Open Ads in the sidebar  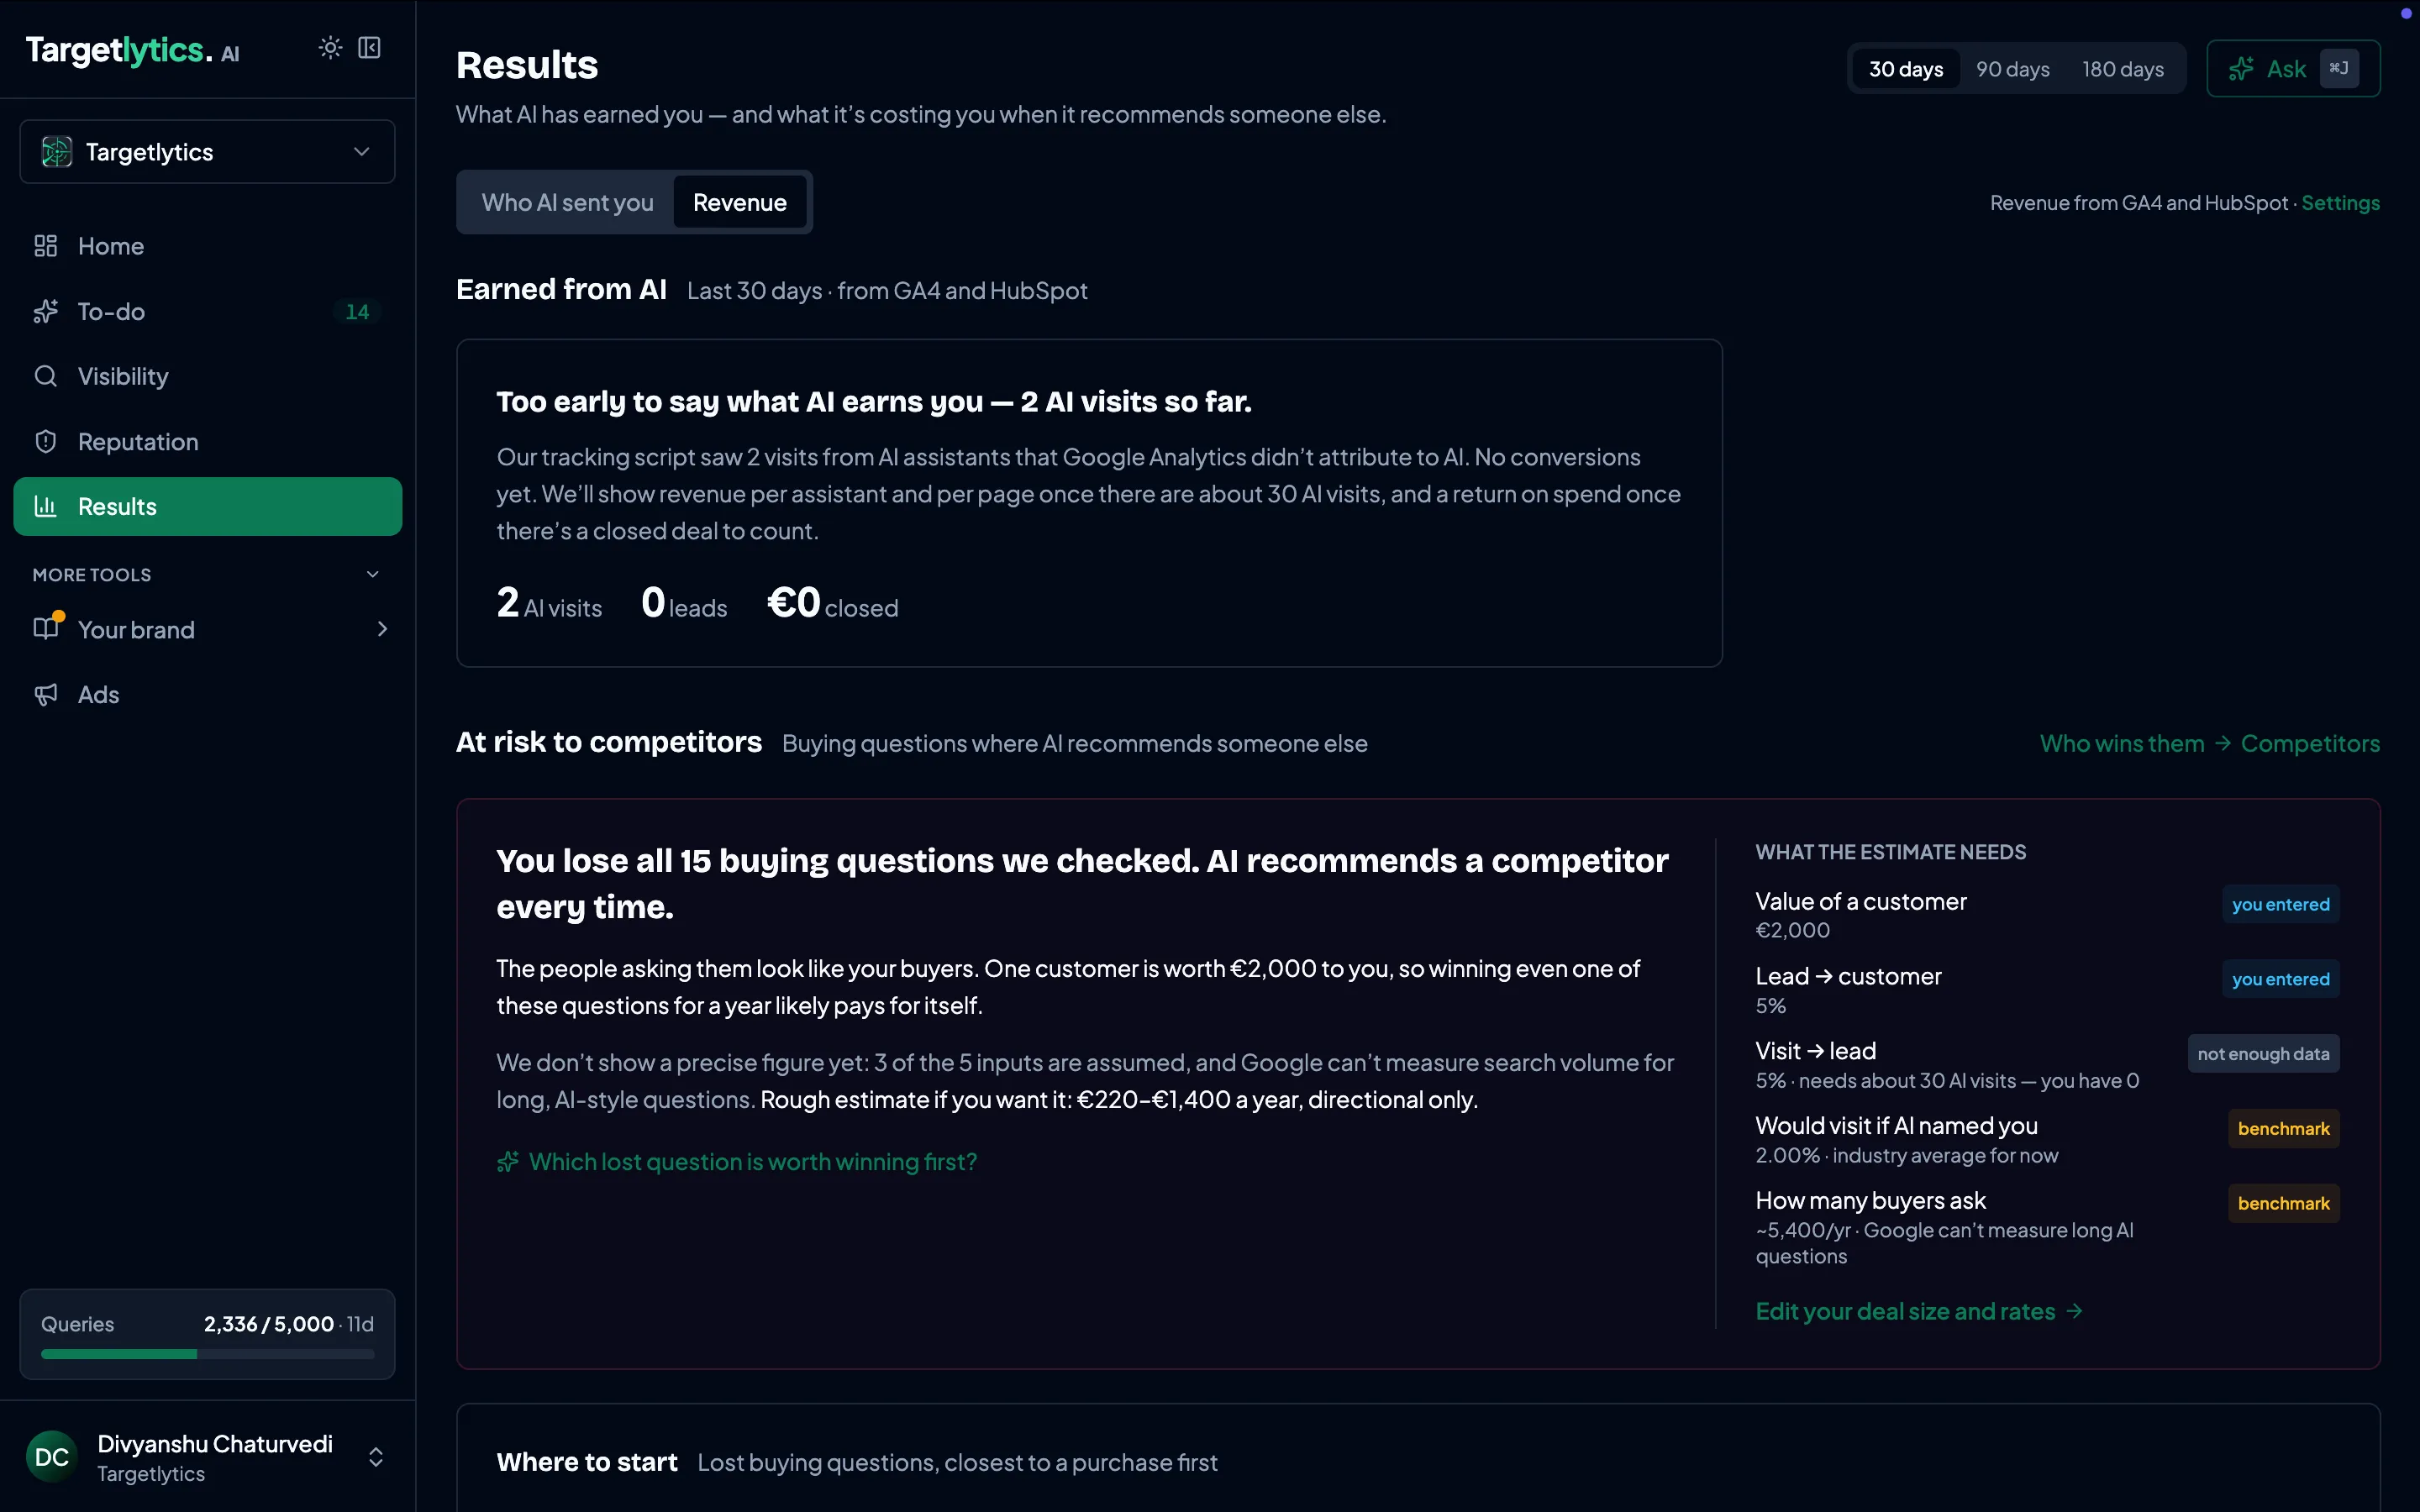207,694
